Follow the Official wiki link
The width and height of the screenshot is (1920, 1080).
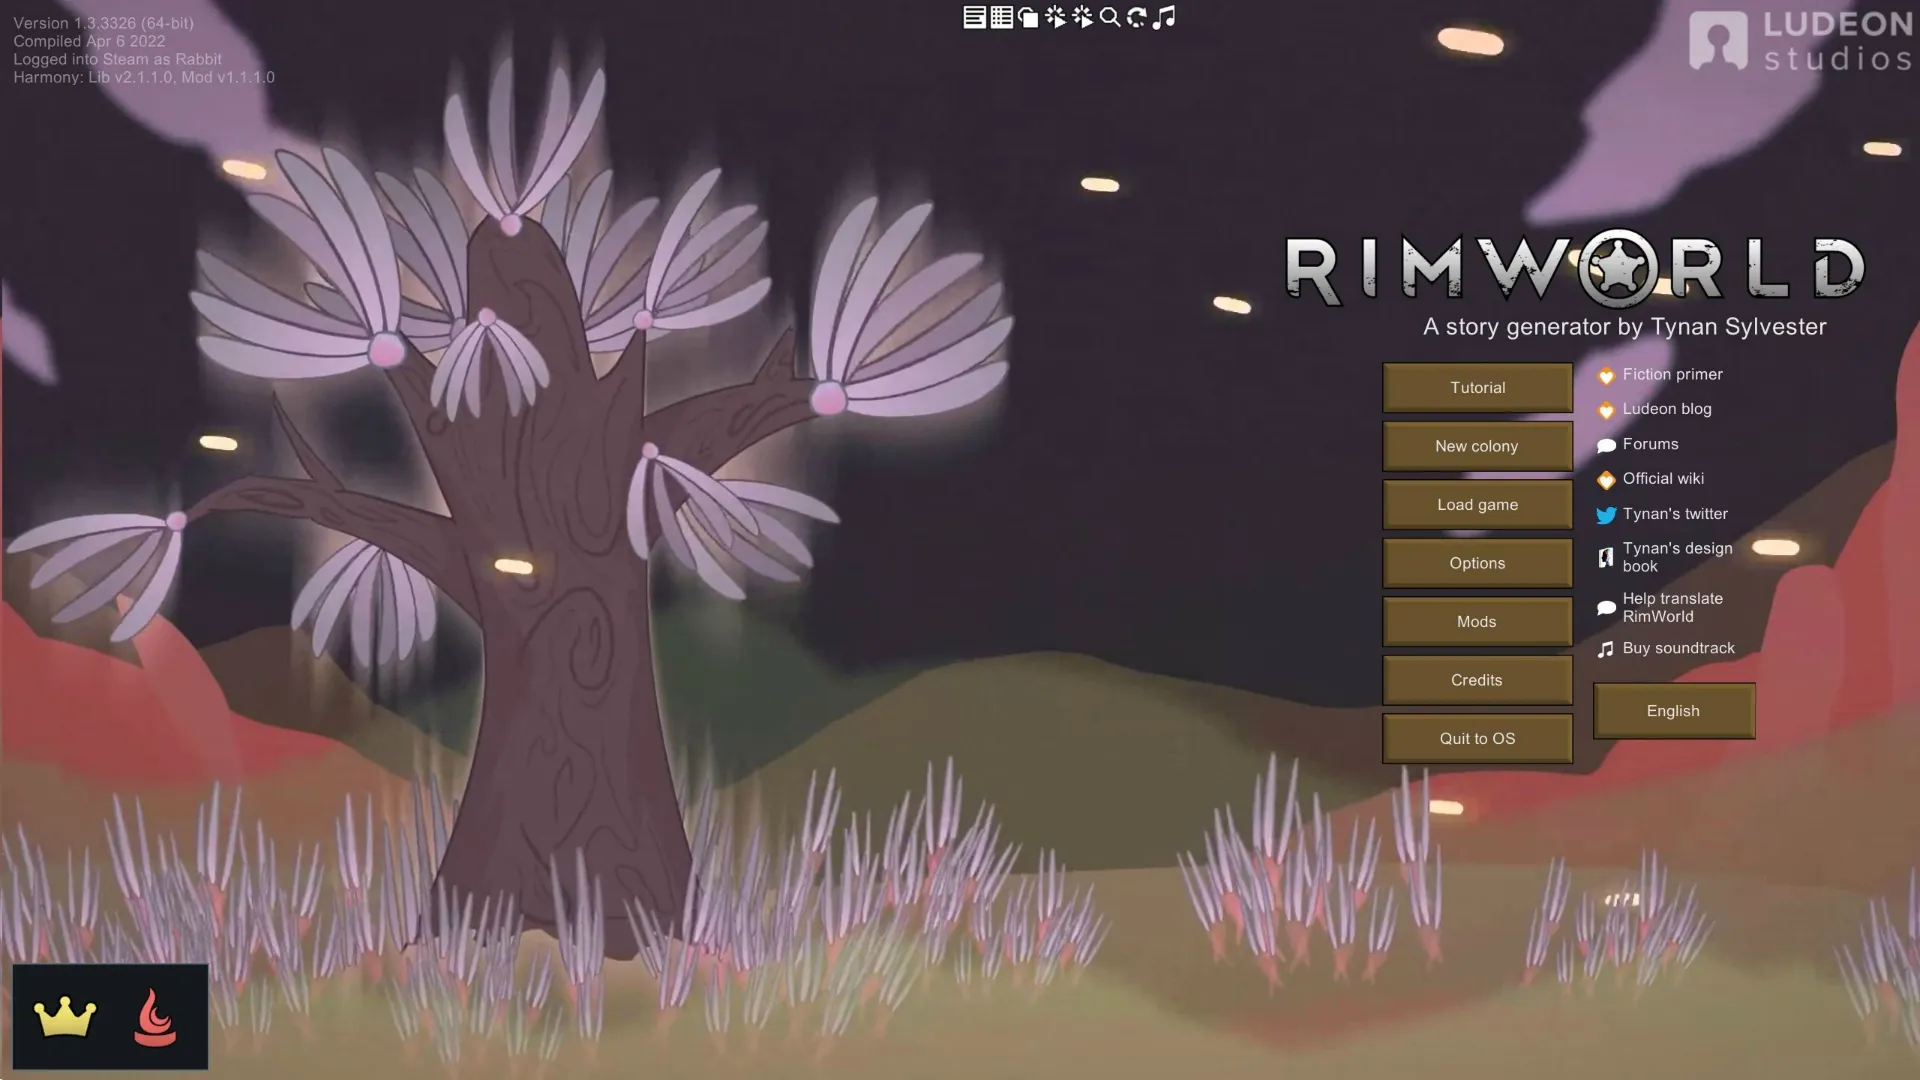[x=1662, y=479]
